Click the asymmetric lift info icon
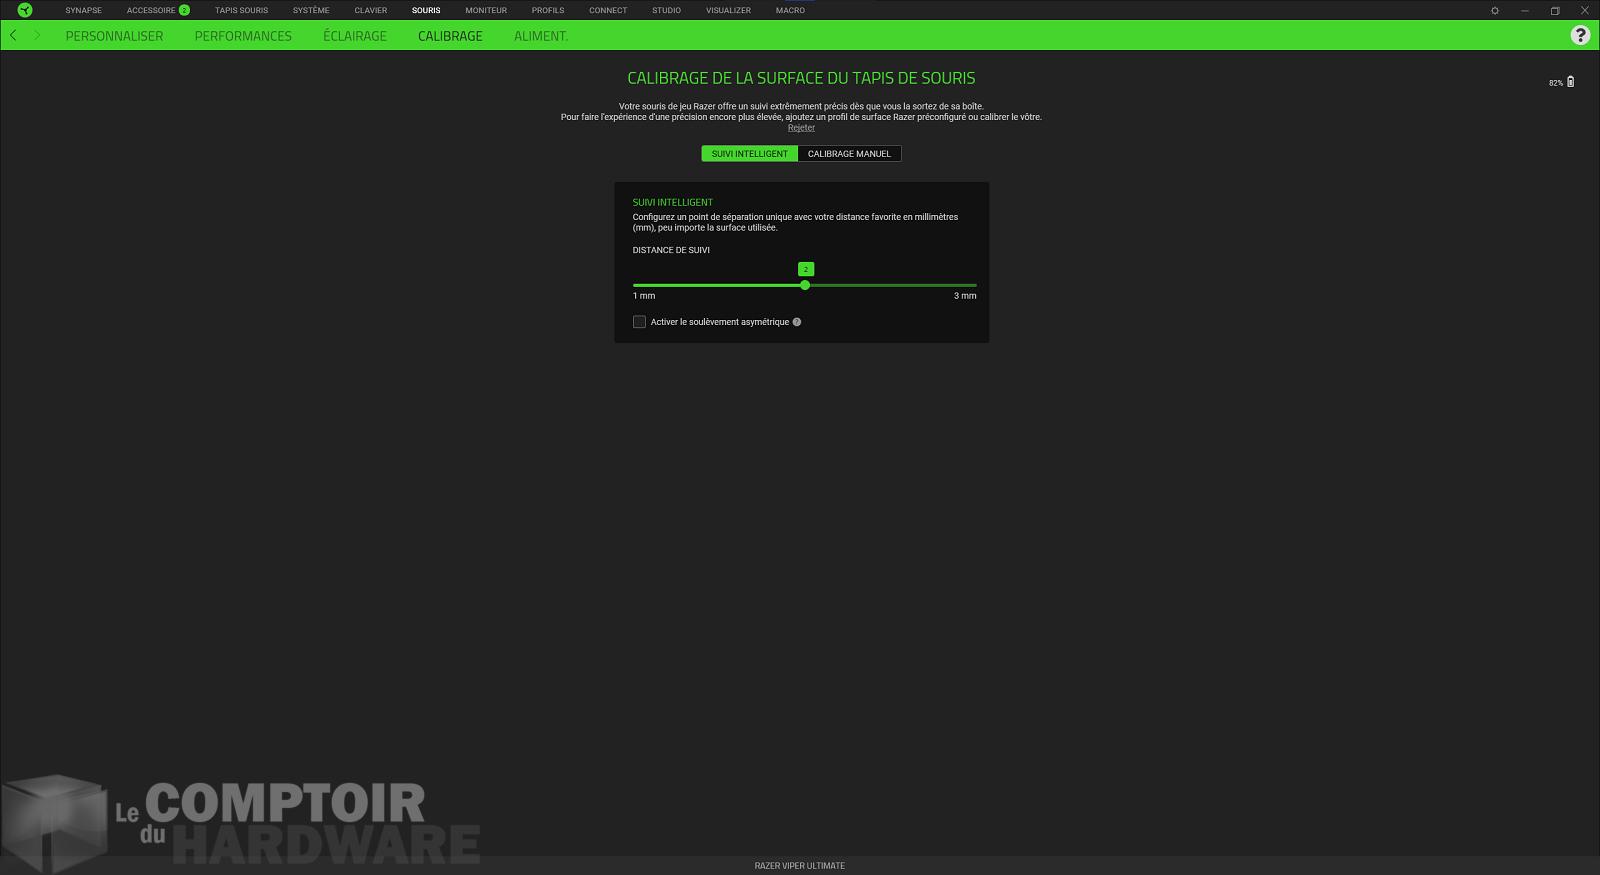1600x875 pixels. (797, 322)
